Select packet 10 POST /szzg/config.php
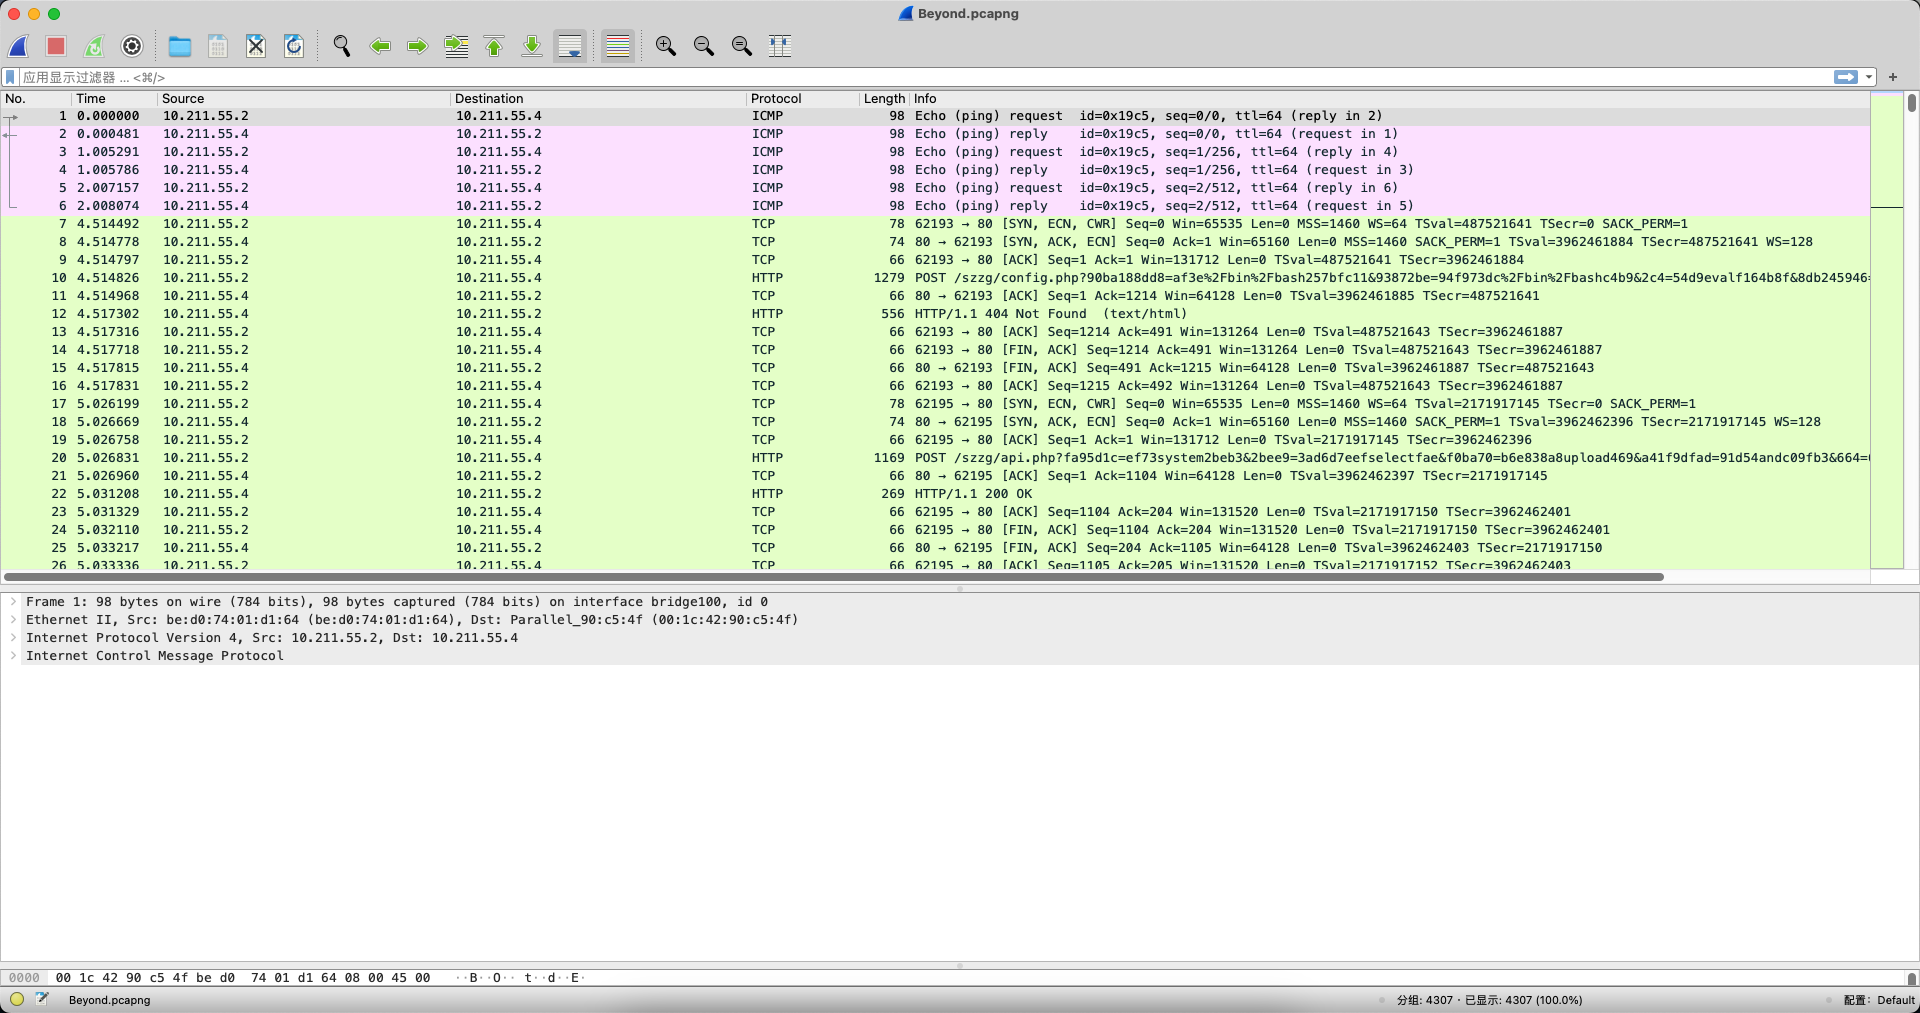The image size is (1920, 1013). point(935,278)
